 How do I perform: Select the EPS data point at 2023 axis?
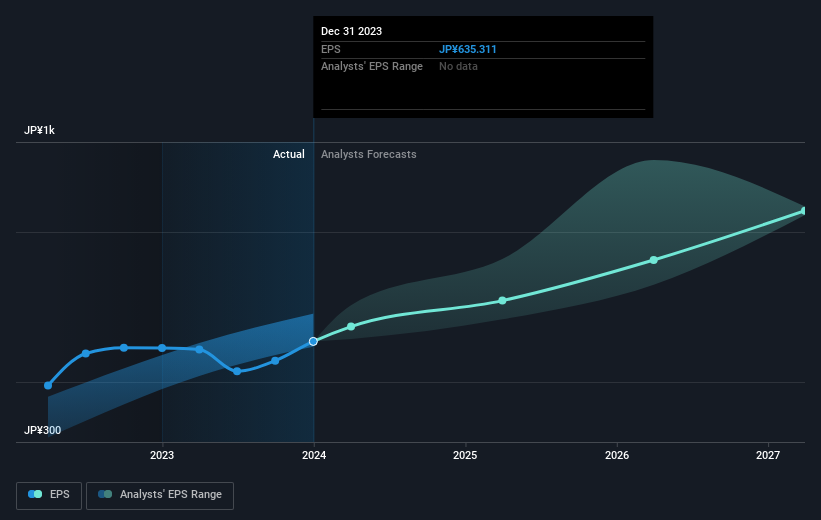(x=162, y=348)
